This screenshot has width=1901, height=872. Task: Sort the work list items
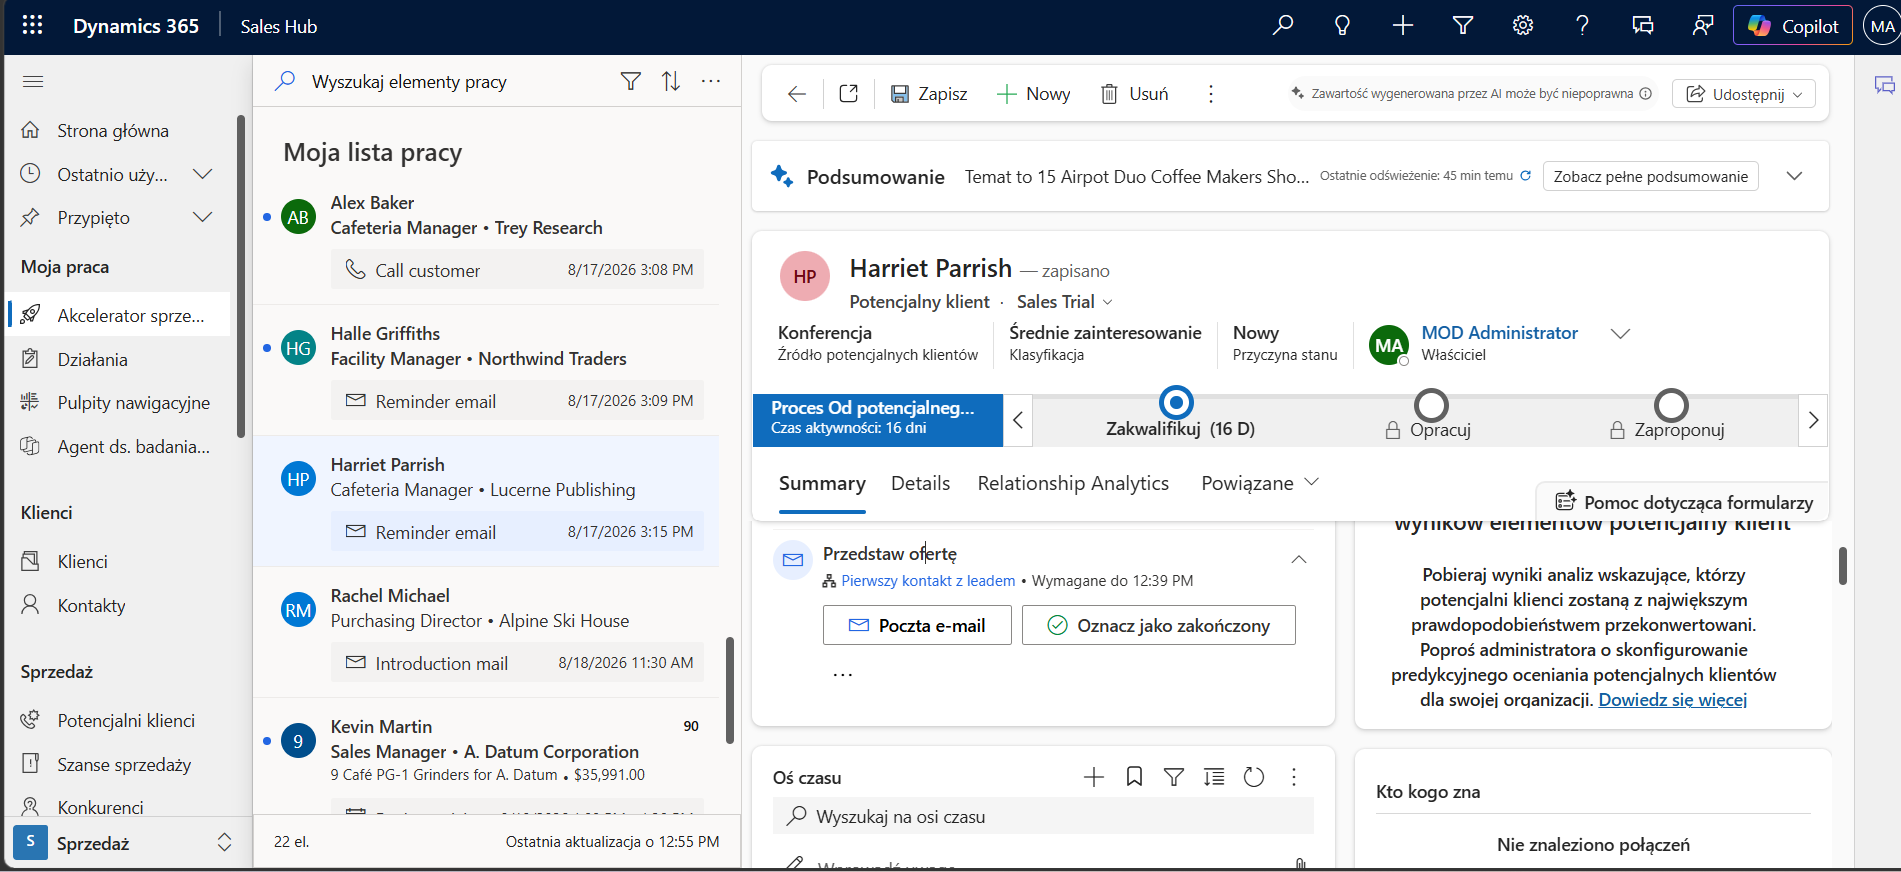671,81
